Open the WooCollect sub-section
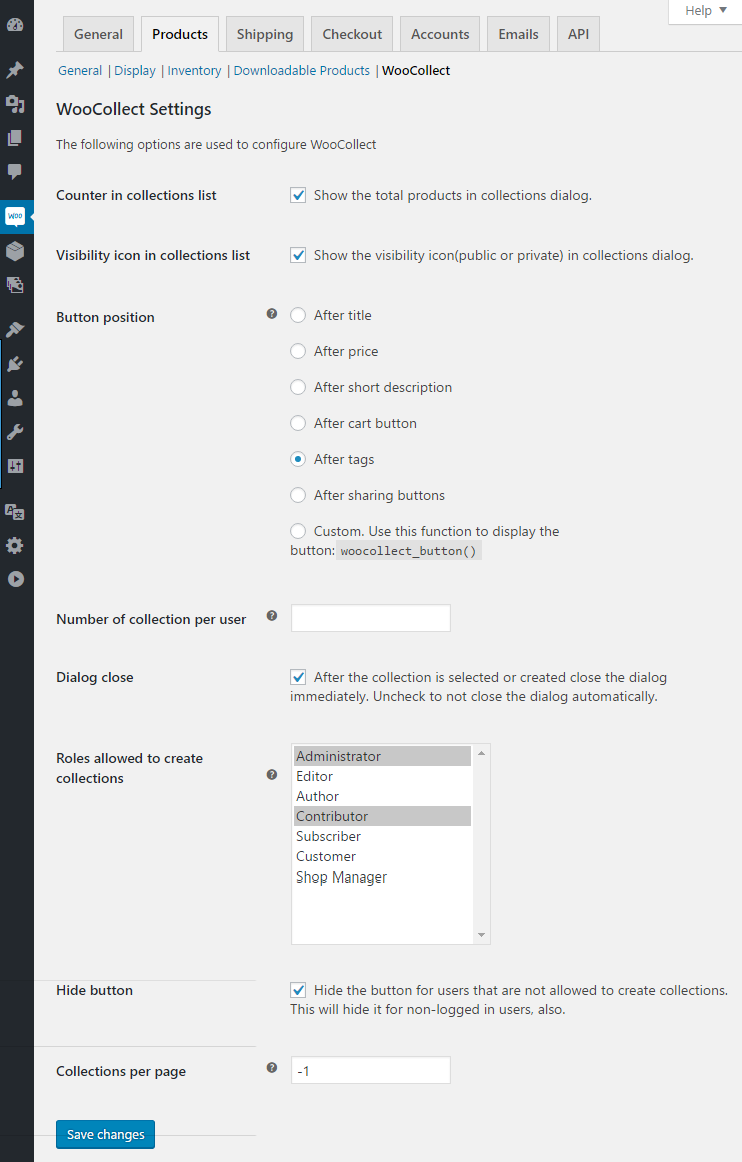The image size is (742, 1162). coord(416,70)
